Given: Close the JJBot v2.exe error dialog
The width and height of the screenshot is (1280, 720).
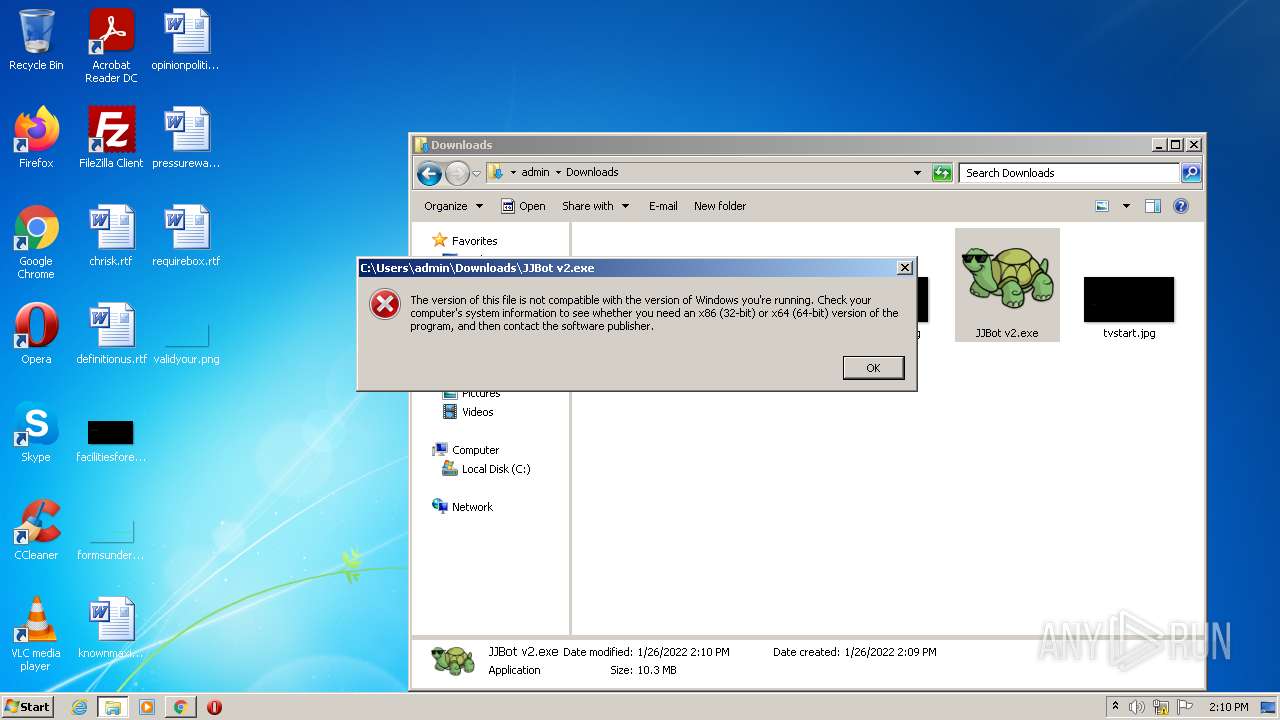Looking at the screenshot, I should pos(904,267).
